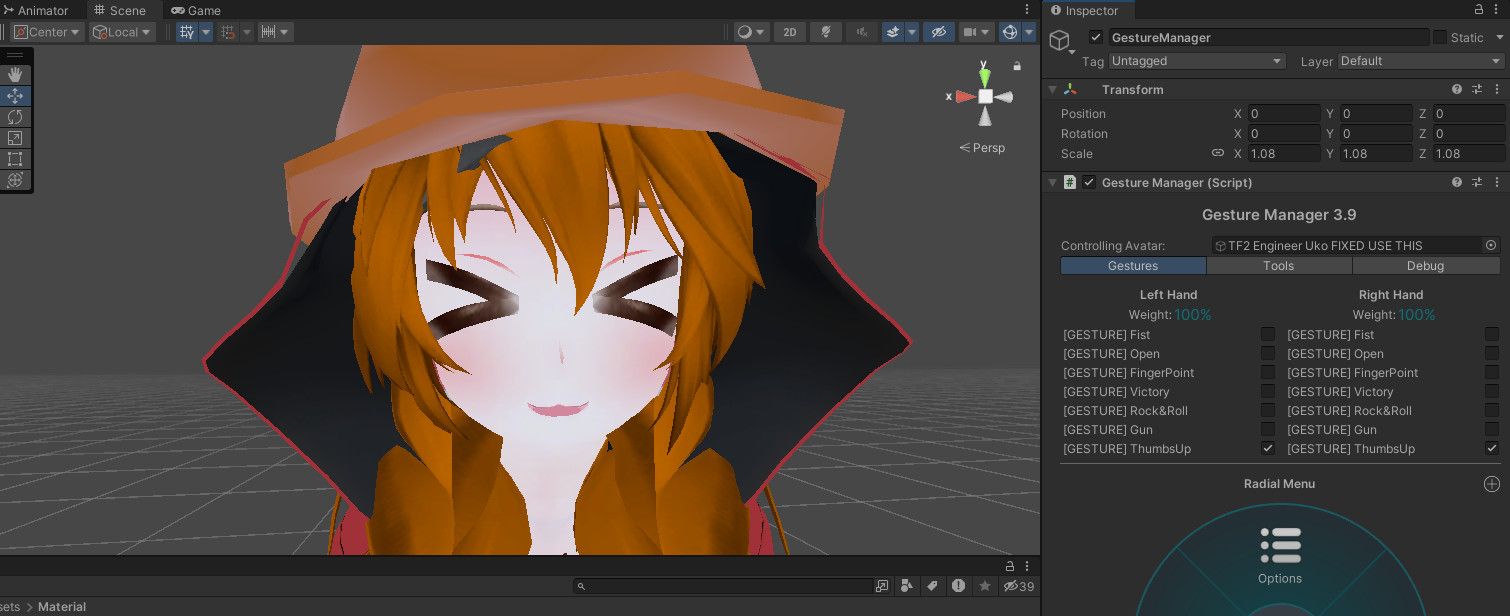Select the Move tool

click(15, 96)
